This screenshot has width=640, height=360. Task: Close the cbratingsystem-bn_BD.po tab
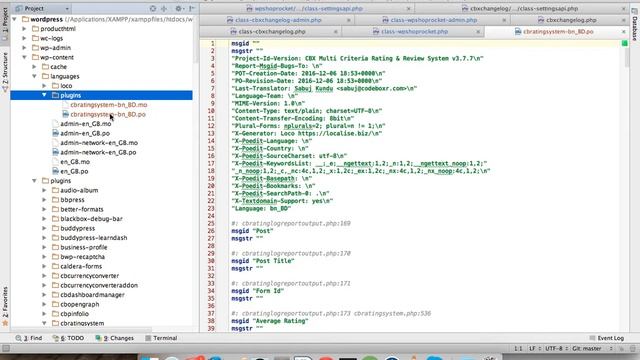click(x=624, y=31)
